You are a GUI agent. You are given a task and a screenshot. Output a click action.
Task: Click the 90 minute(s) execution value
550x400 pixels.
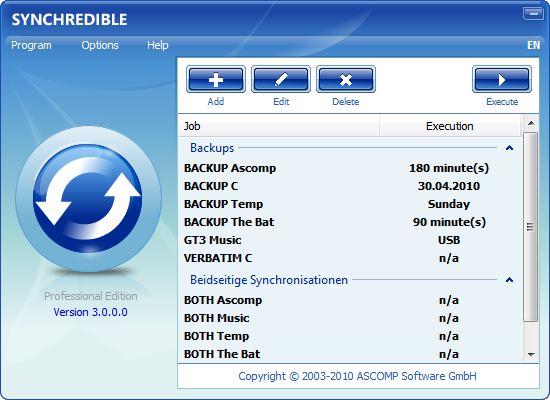point(449,222)
